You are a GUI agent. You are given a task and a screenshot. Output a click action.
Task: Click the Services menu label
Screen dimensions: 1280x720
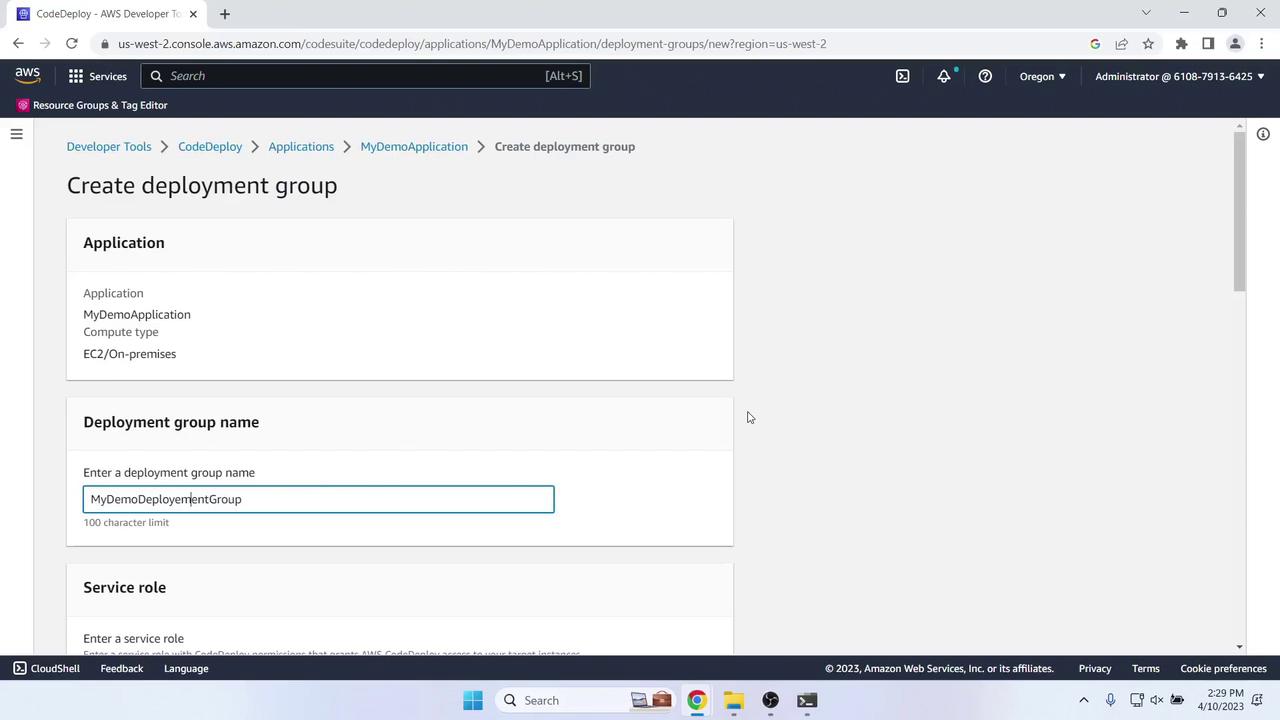[x=108, y=76]
